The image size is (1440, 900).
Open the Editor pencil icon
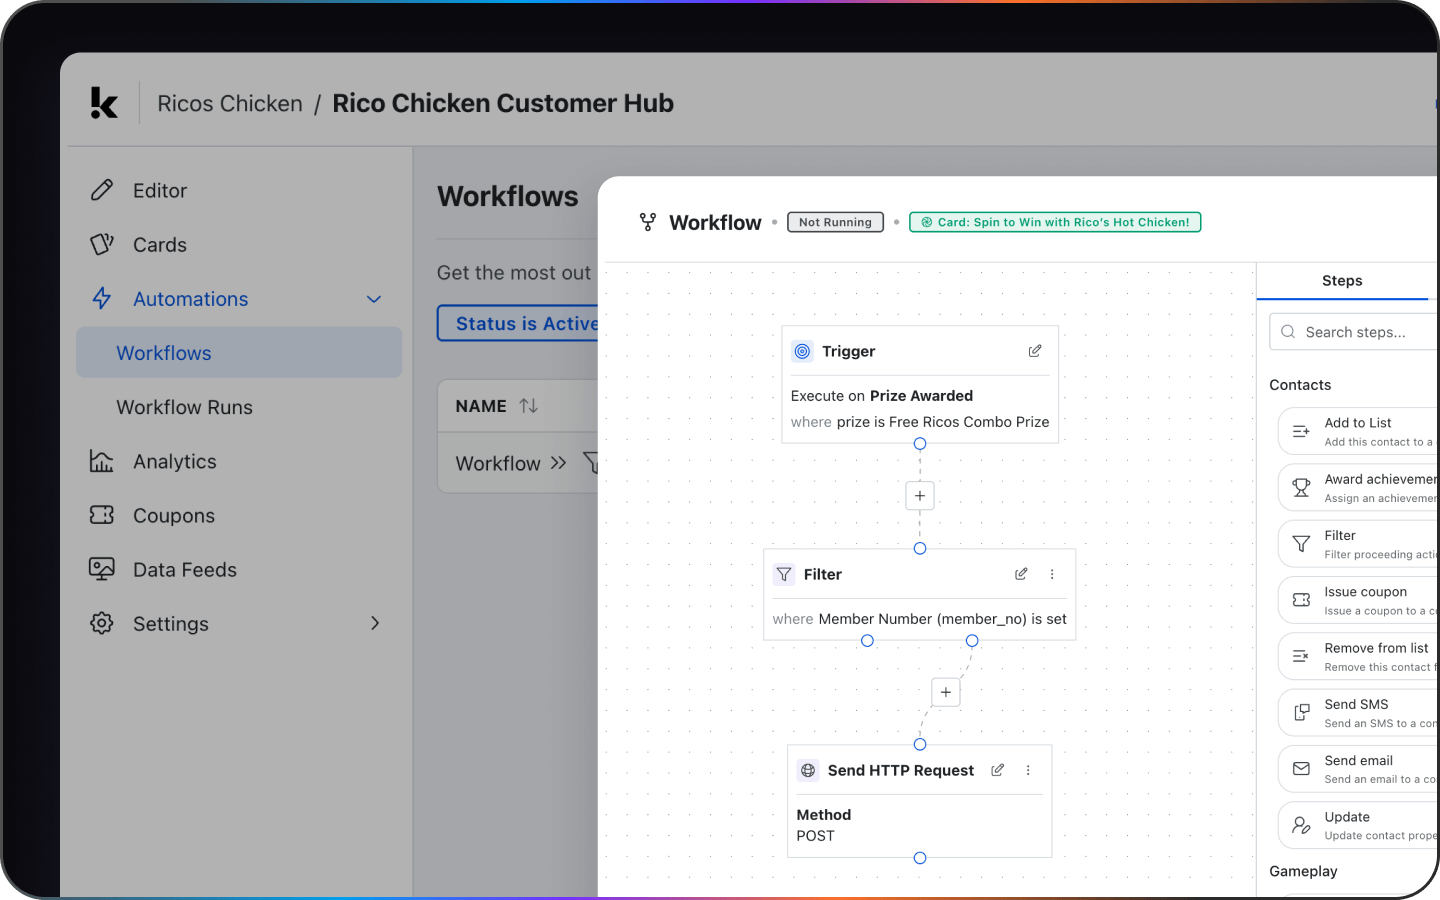click(x=102, y=190)
